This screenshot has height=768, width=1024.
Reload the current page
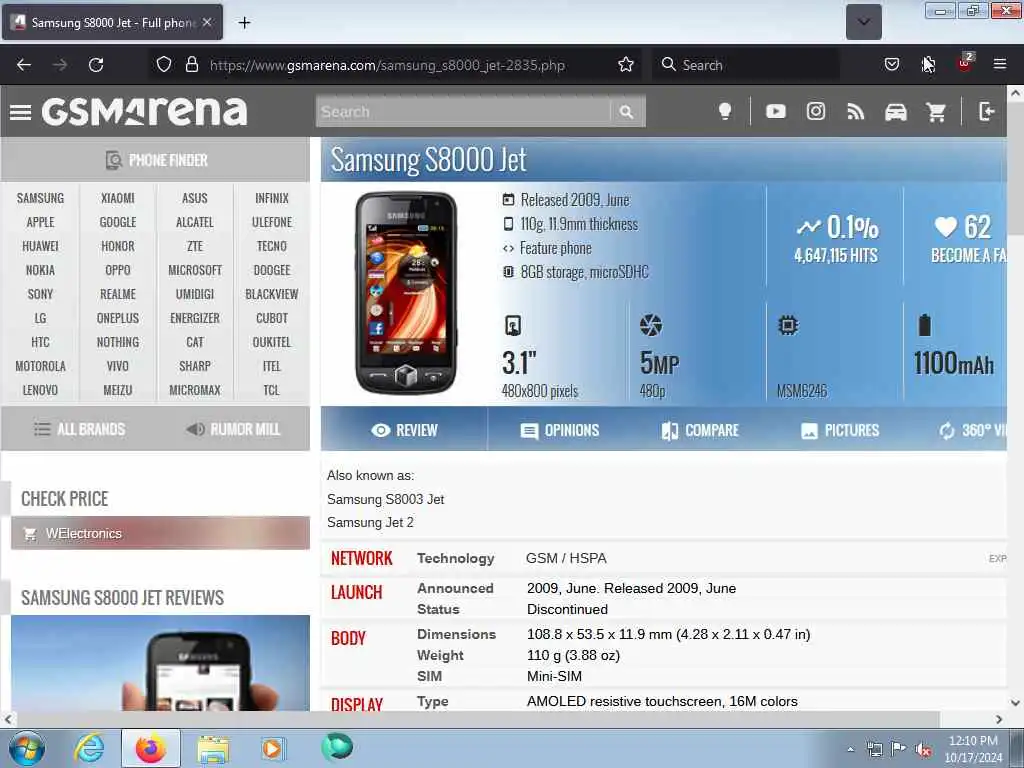(x=96, y=65)
